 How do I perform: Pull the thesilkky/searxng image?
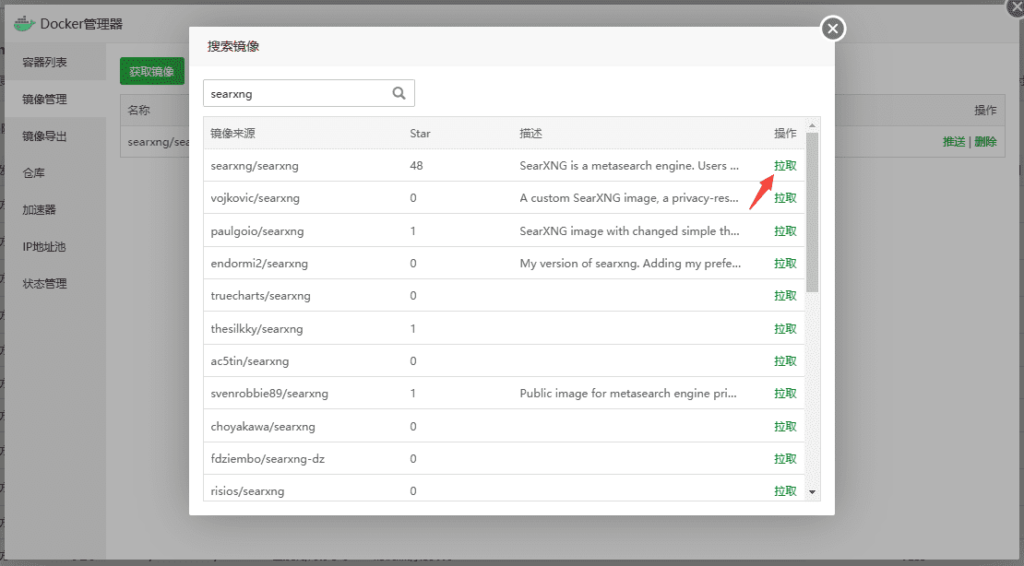tap(785, 329)
